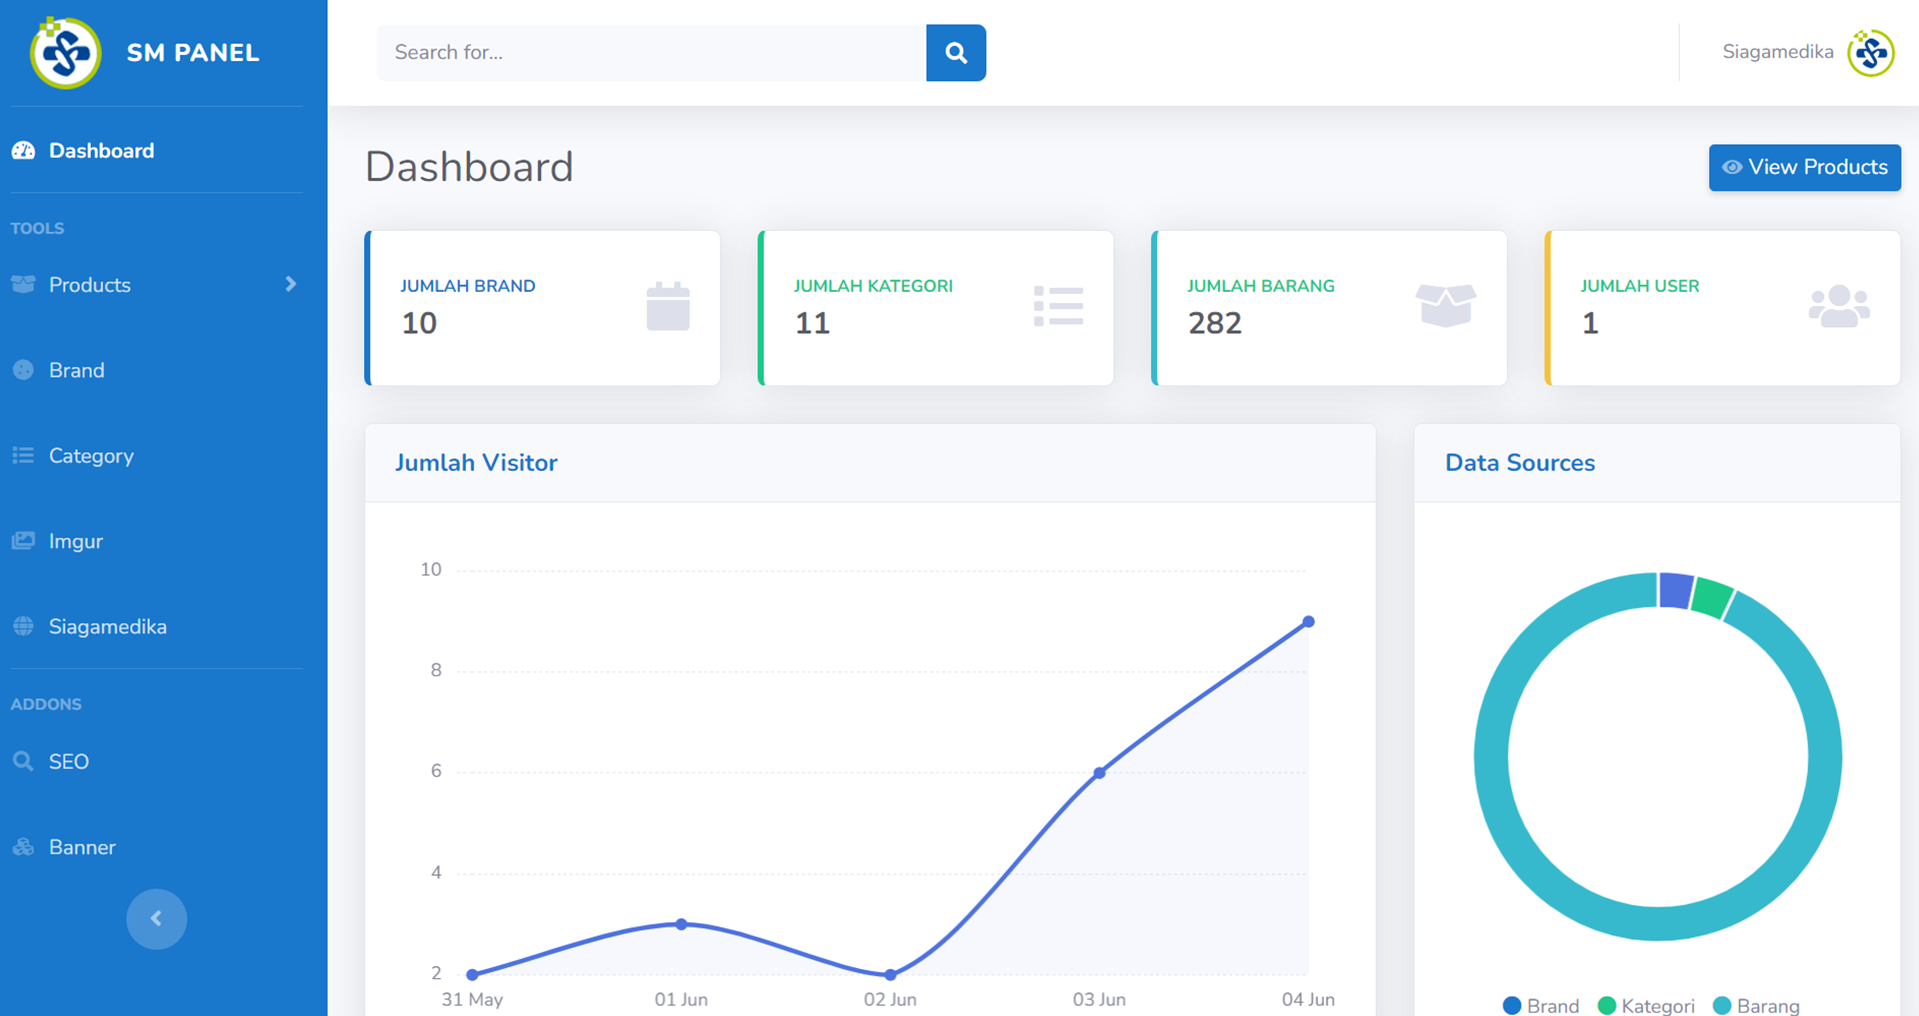The width and height of the screenshot is (1919, 1016).
Task: Click the list icon in Jumlah Kategori card
Action: [x=1058, y=306]
